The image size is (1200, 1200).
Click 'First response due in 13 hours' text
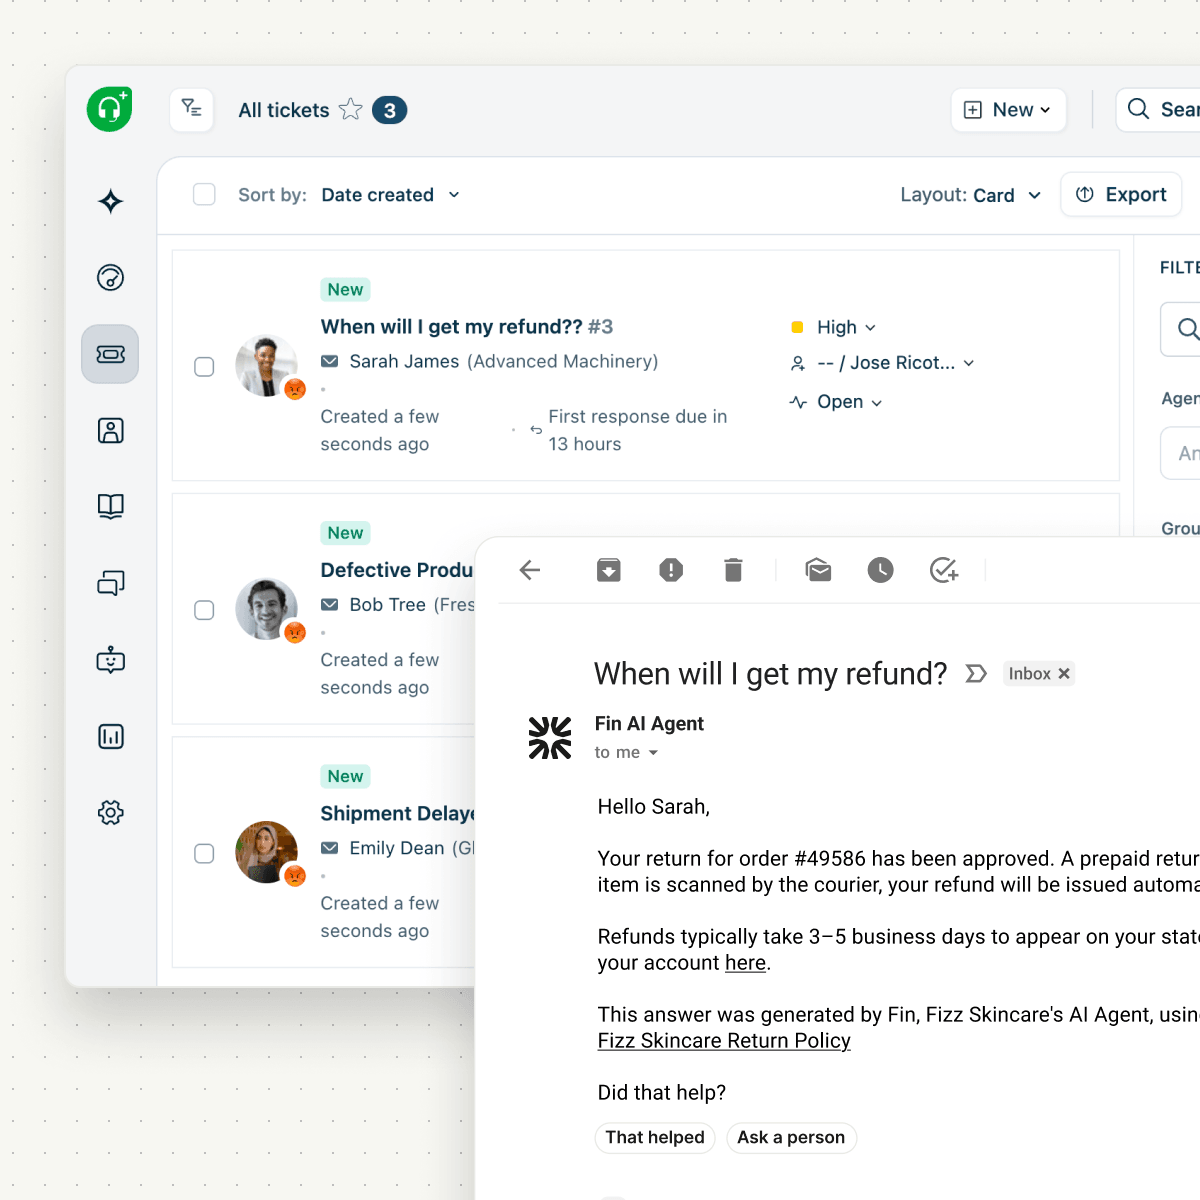[x=638, y=430]
